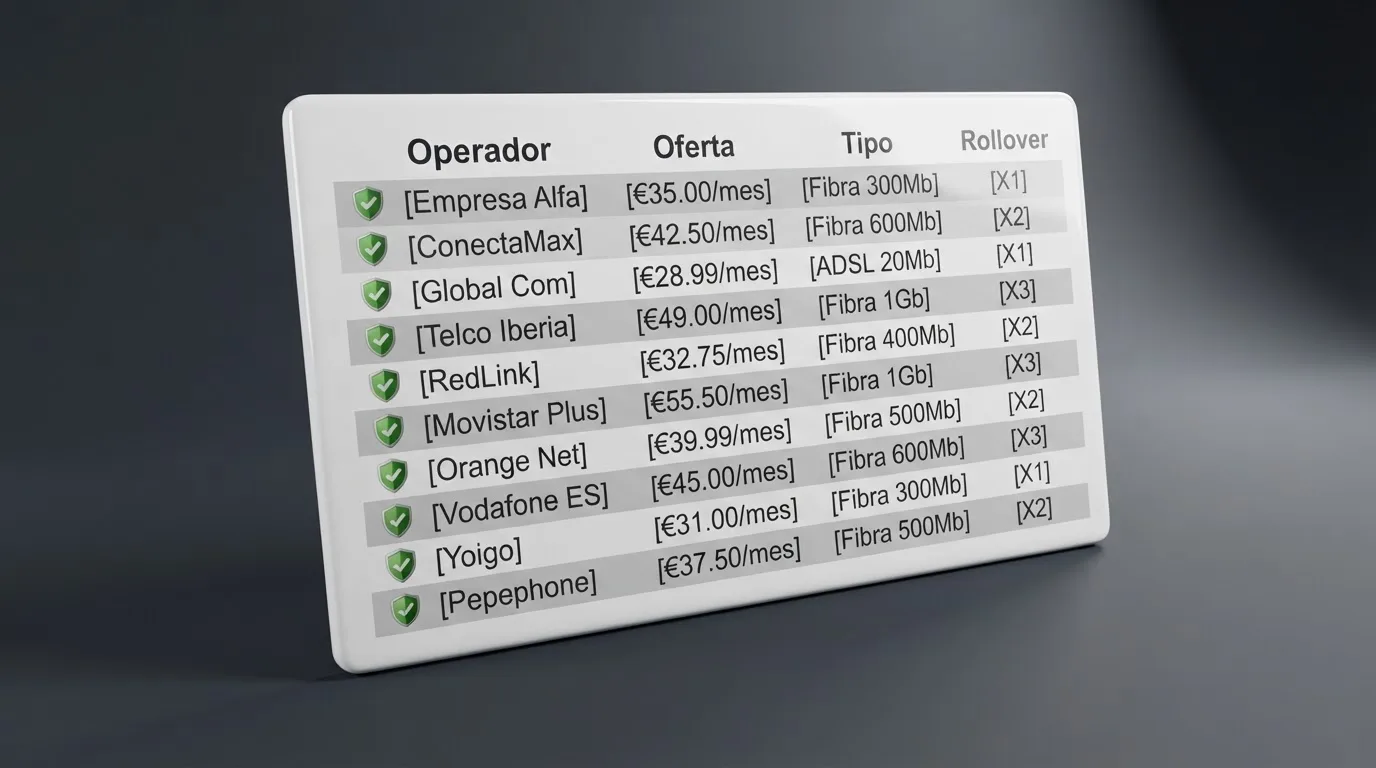Select the shield icon on the RedLink row
1376x768 pixels.
384,385
